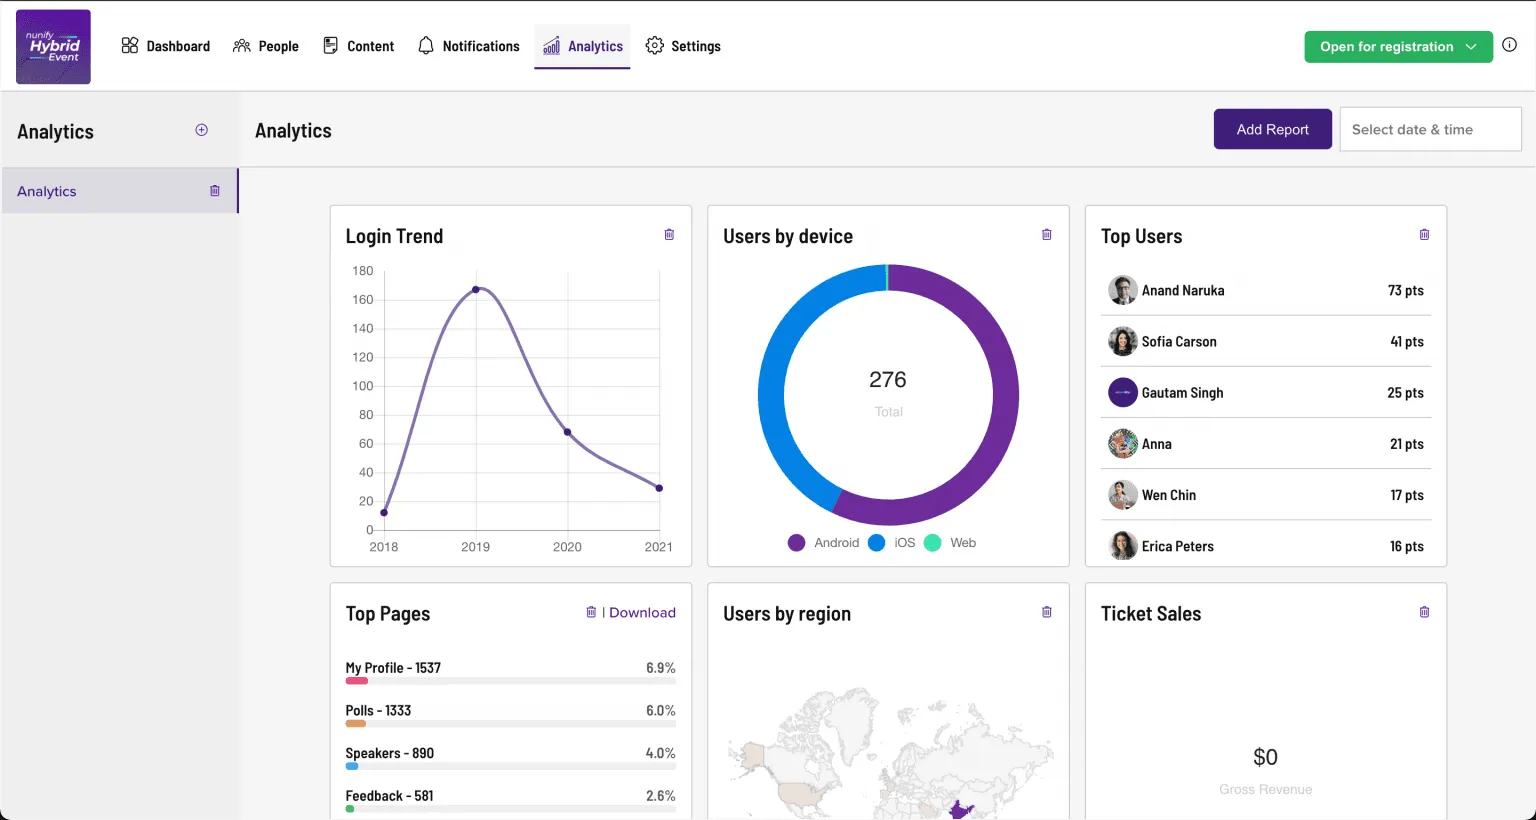Click Gautam Singh's avatar
The width and height of the screenshot is (1536, 820).
coord(1123,392)
